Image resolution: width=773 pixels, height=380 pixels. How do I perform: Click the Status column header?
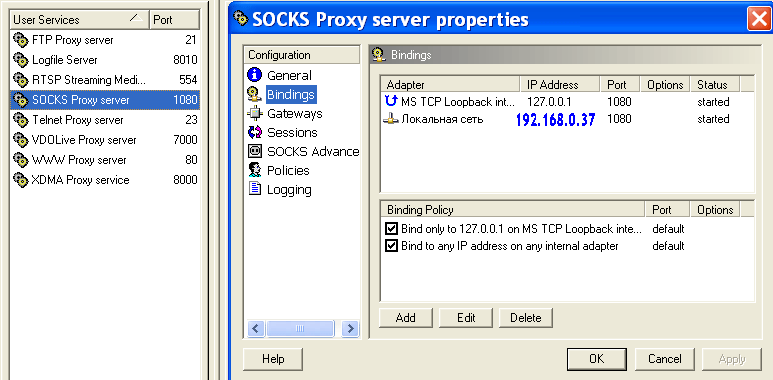click(x=716, y=84)
